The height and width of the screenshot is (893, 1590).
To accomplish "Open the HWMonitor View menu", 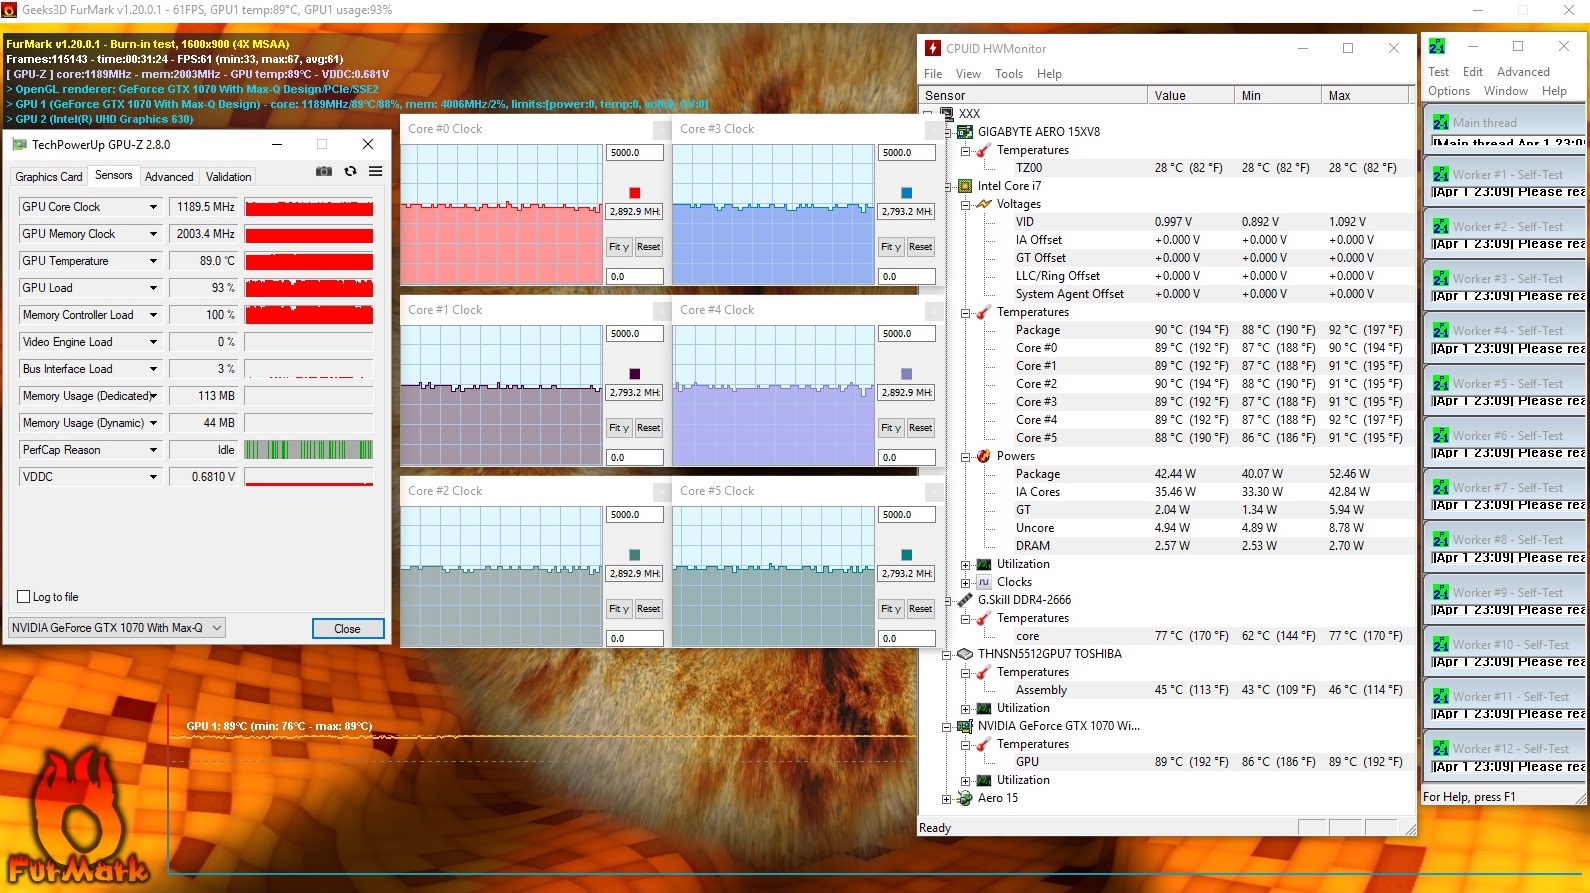I will pos(968,74).
